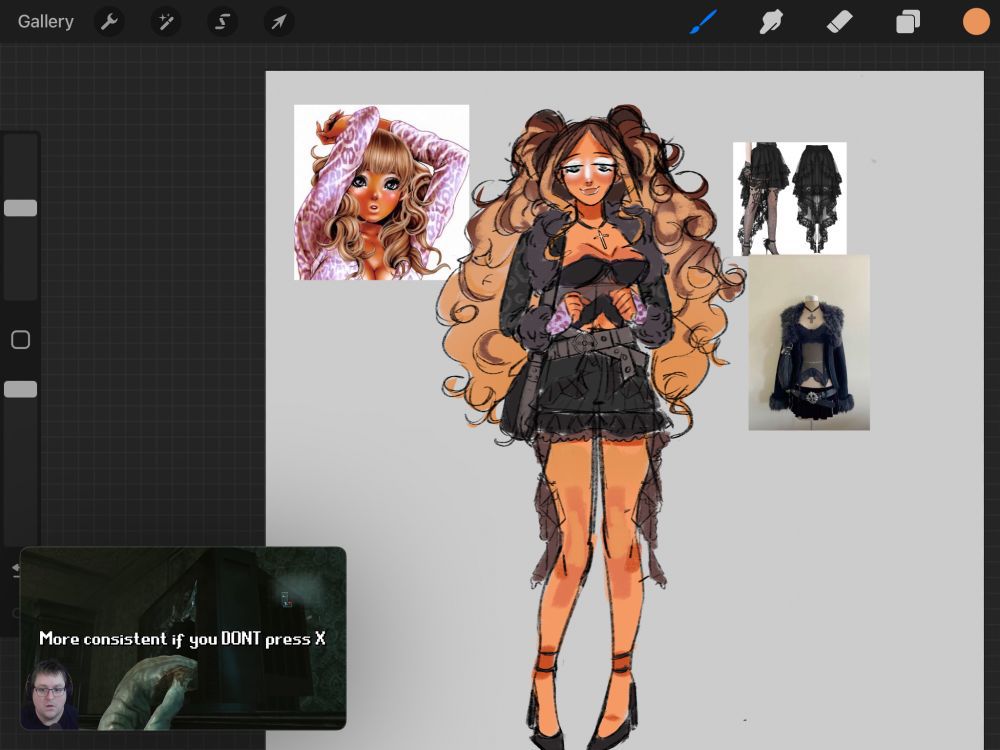The image size is (1000, 750).
Task: Tap the curly-haired girl reference image
Action: [x=381, y=192]
